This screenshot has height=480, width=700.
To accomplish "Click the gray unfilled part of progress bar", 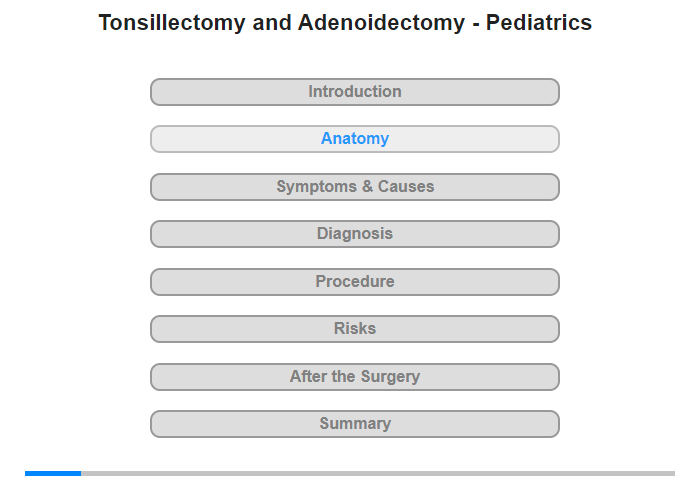I will click(378, 473).
